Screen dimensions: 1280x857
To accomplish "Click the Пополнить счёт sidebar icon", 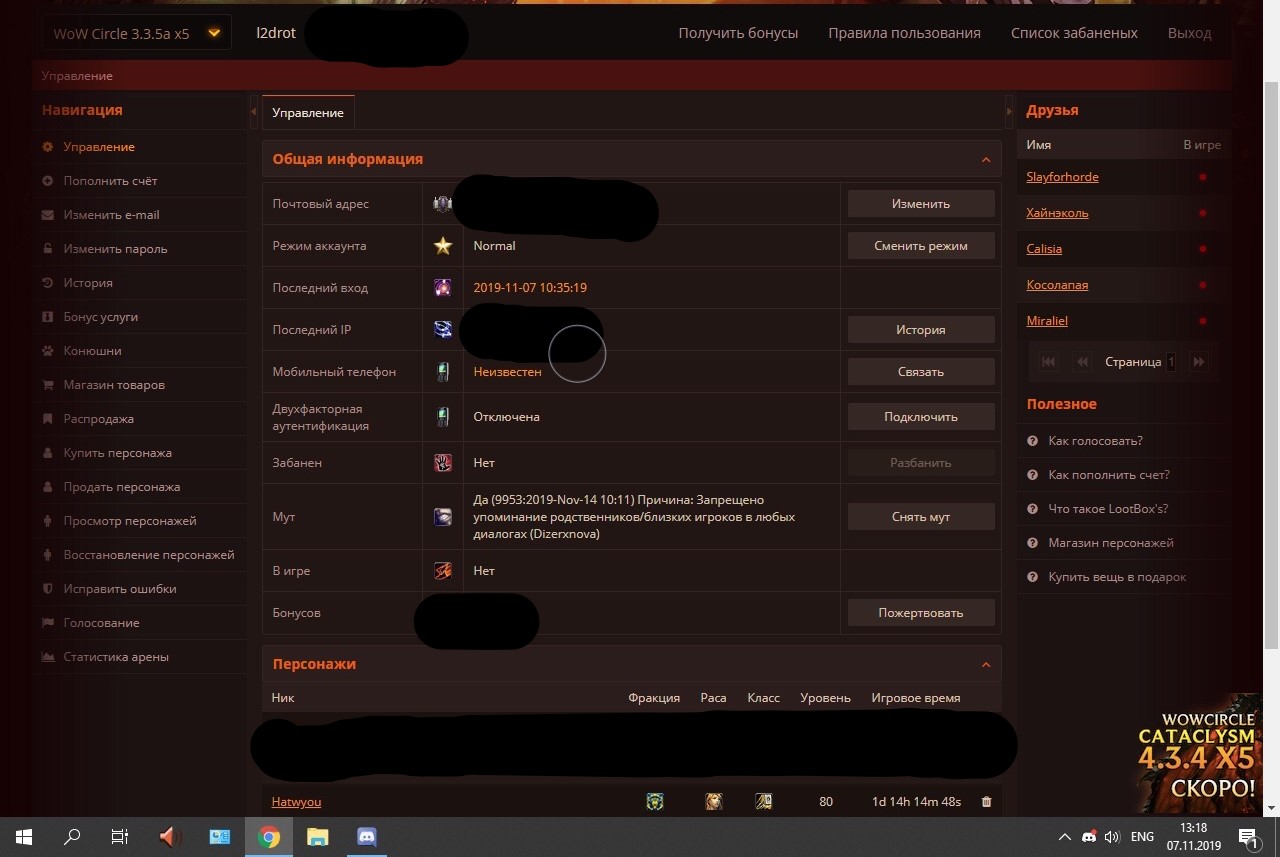I will click(x=48, y=181).
